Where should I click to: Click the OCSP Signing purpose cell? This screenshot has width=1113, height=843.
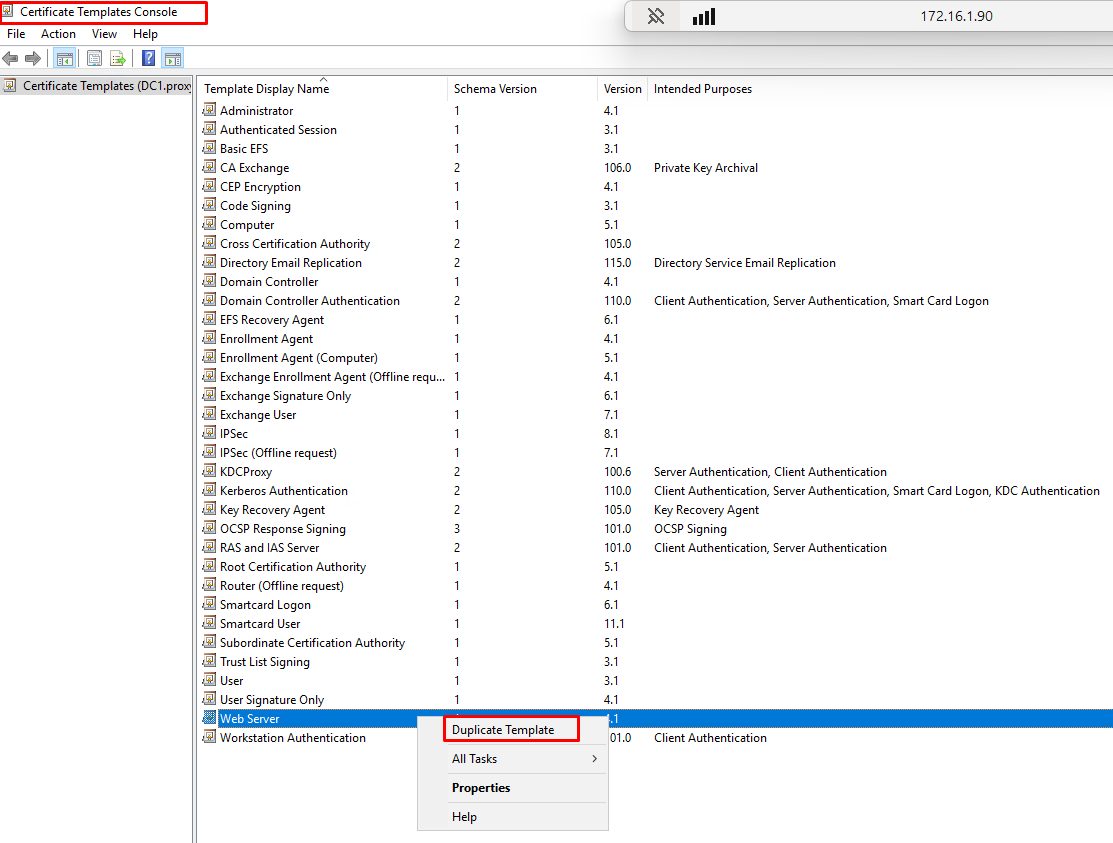point(690,529)
